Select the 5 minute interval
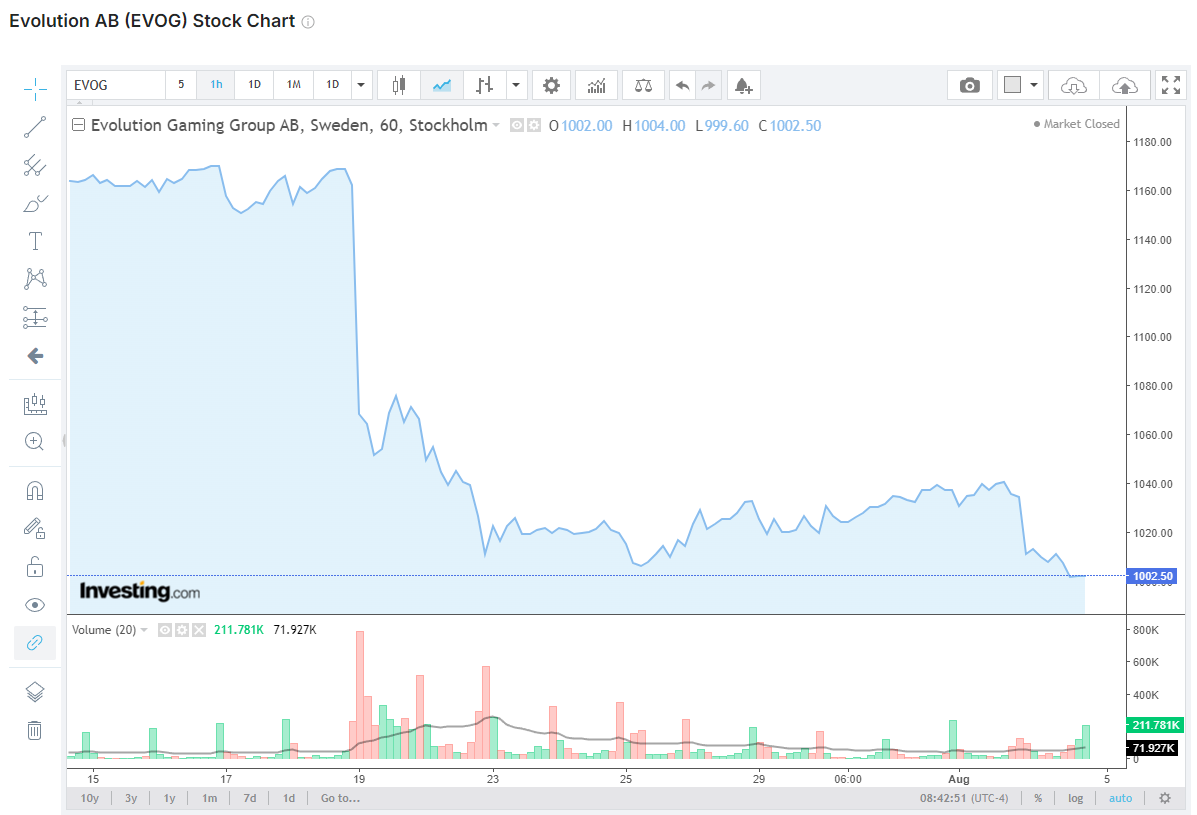Viewport: 1197px width, 815px height. [181, 85]
